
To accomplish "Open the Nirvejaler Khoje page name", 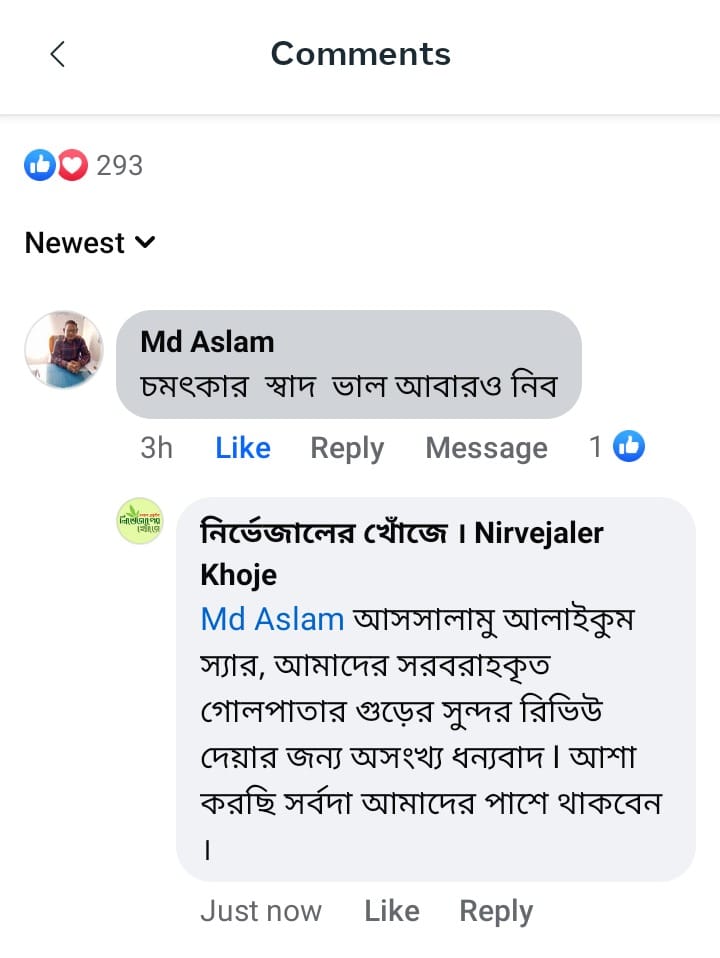I will pos(402,553).
